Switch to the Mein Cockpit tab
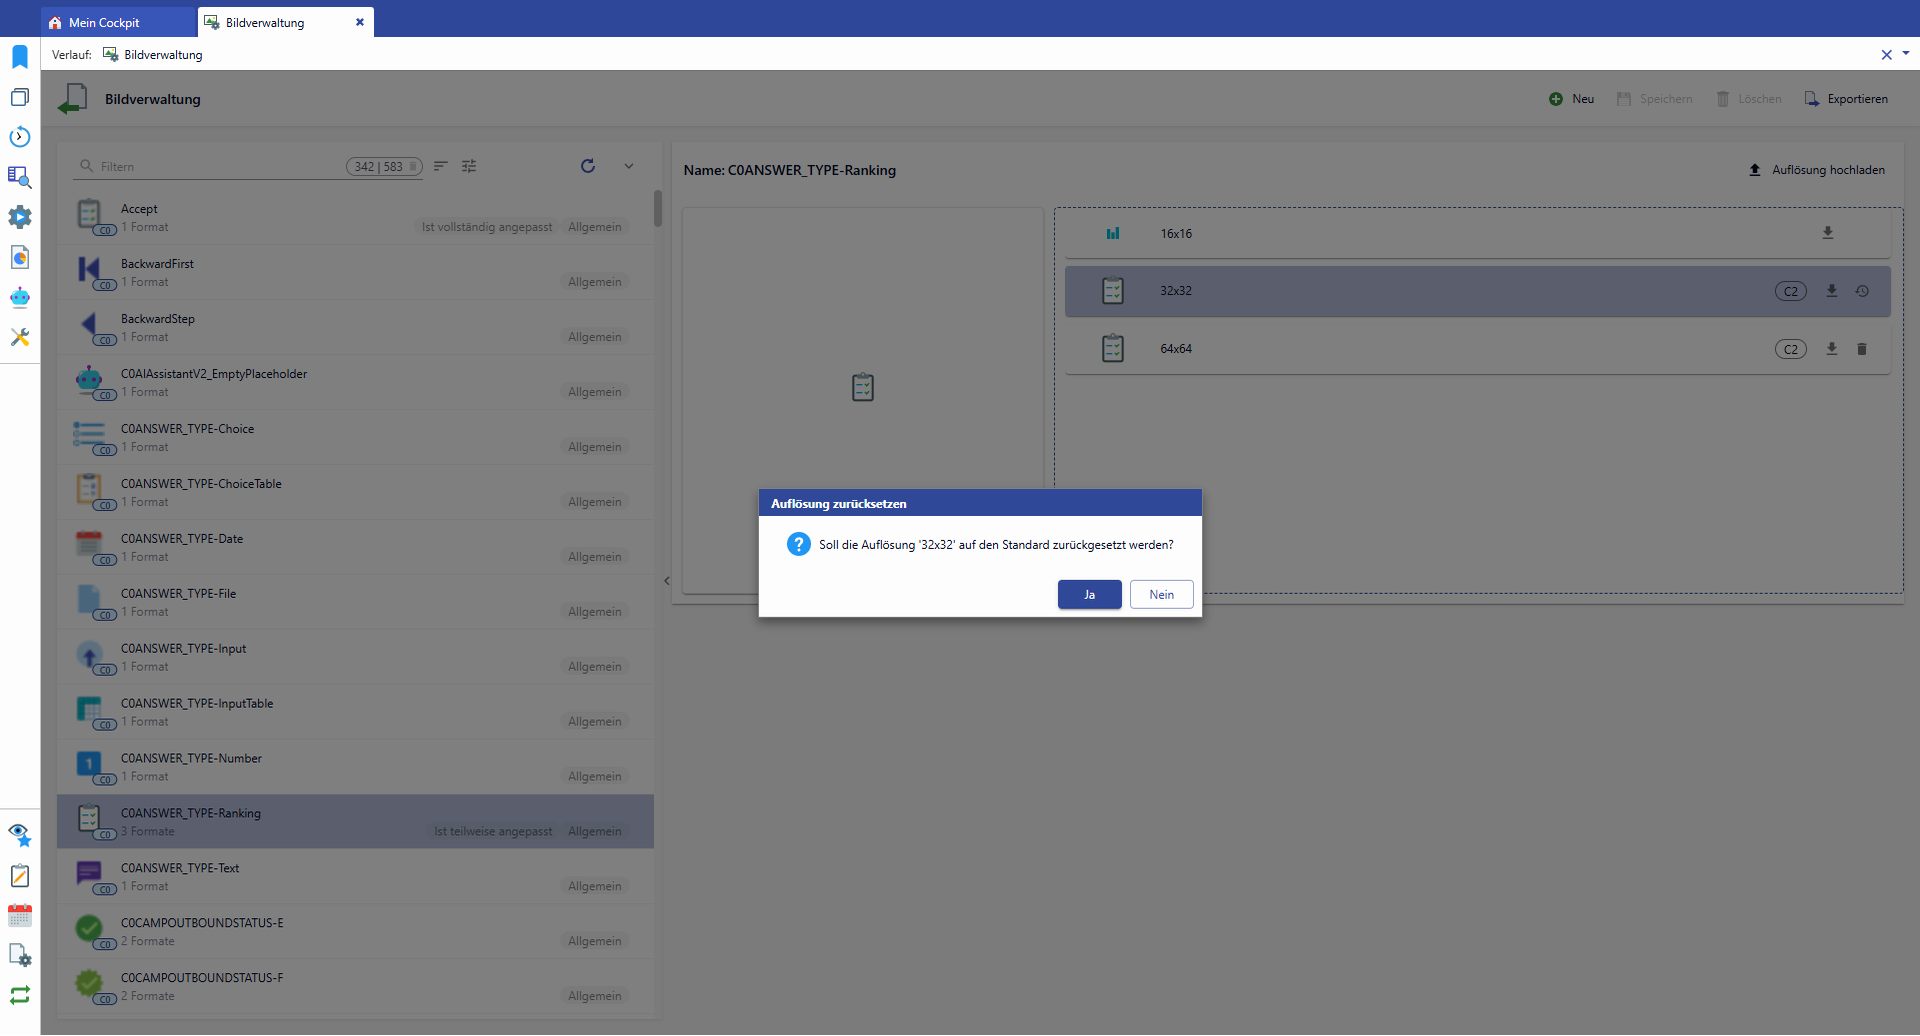This screenshot has width=1920, height=1036. coord(119,22)
